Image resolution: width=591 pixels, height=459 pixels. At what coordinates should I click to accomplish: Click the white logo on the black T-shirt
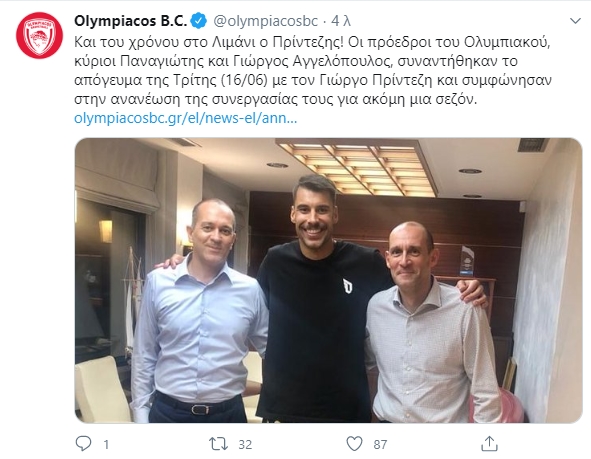347,286
